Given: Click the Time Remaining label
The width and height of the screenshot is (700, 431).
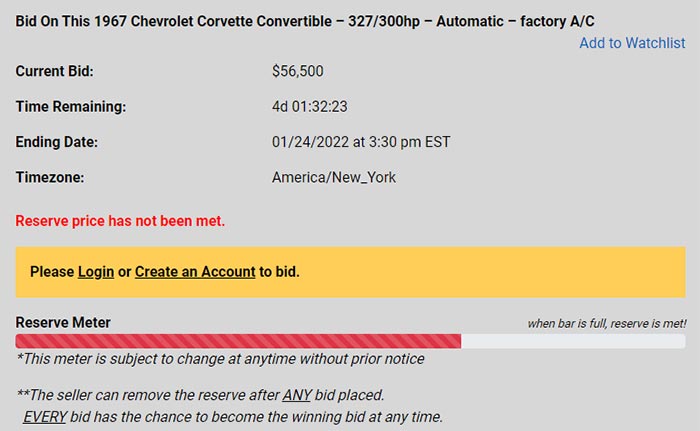Looking at the screenshot, I should 71,106.
